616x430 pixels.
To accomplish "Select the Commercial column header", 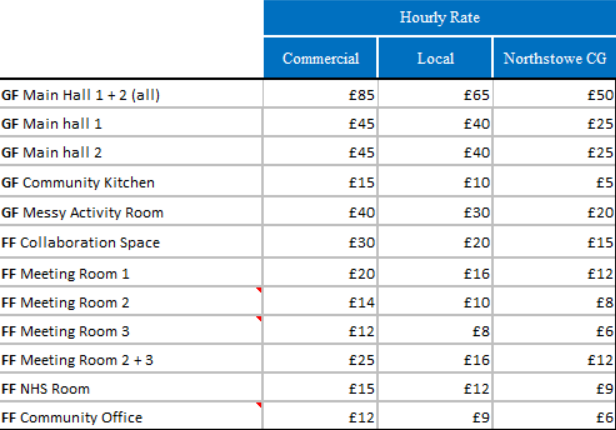I will pos(321,58).
